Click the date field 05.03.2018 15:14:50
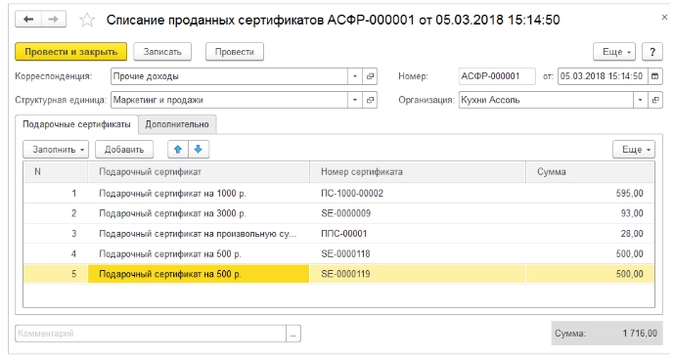 pyautogui.click(x=603, y=76)
